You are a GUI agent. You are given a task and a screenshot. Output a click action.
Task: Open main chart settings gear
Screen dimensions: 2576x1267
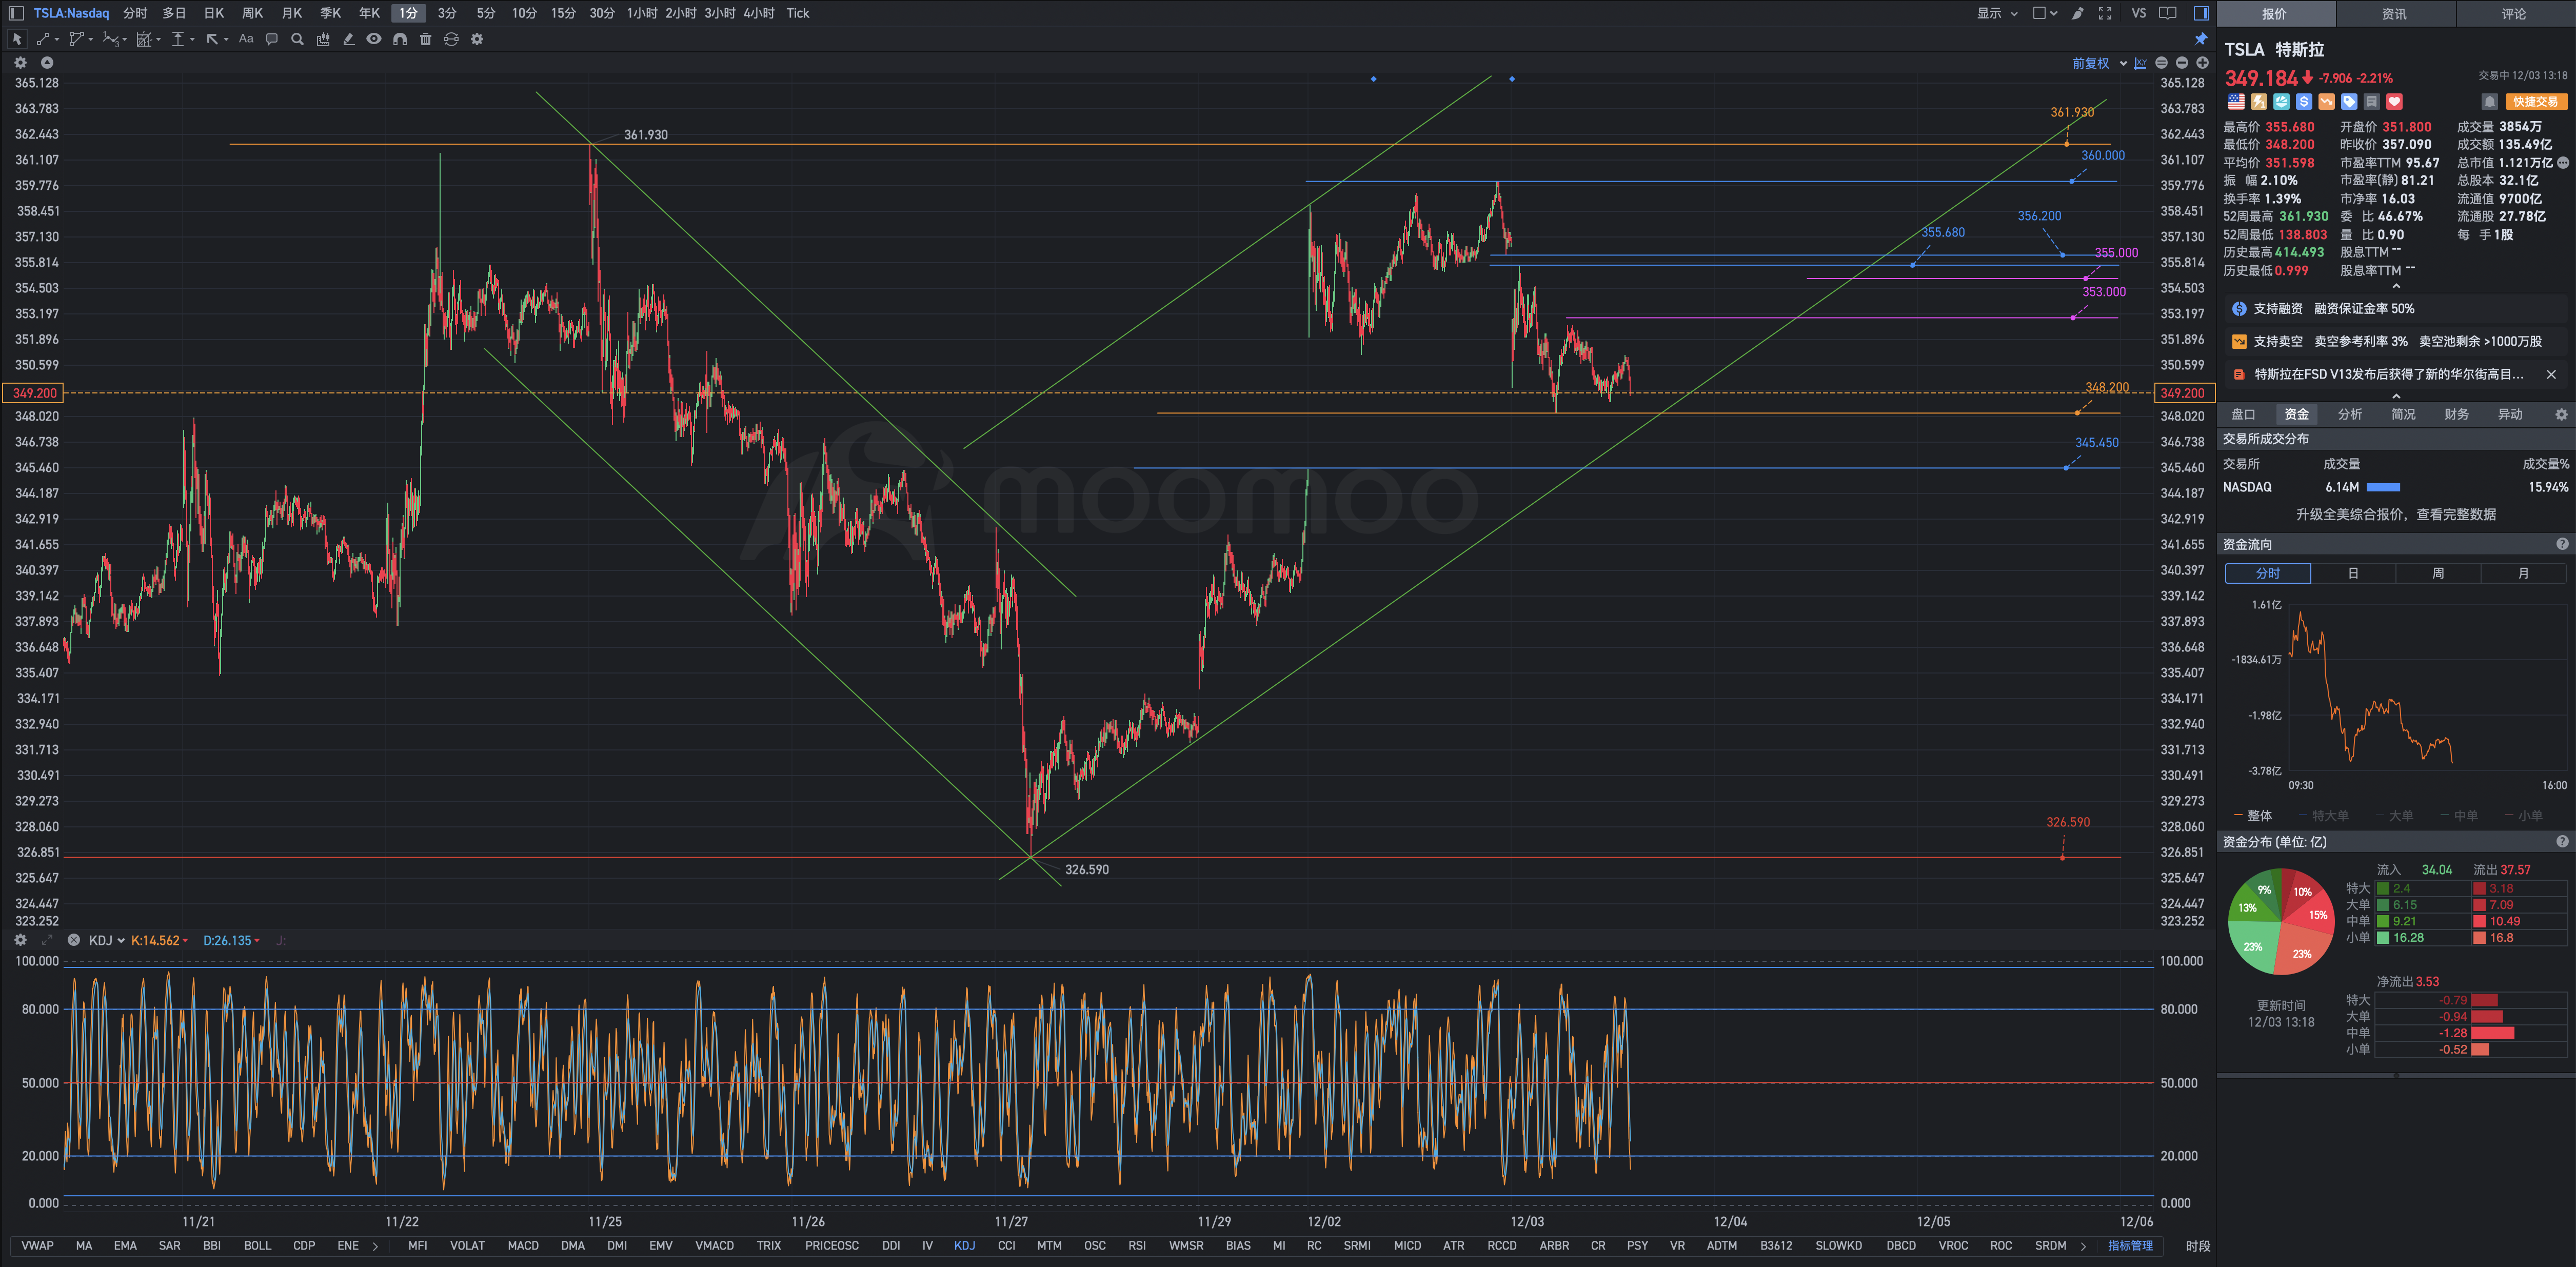[x=20, y=62]
